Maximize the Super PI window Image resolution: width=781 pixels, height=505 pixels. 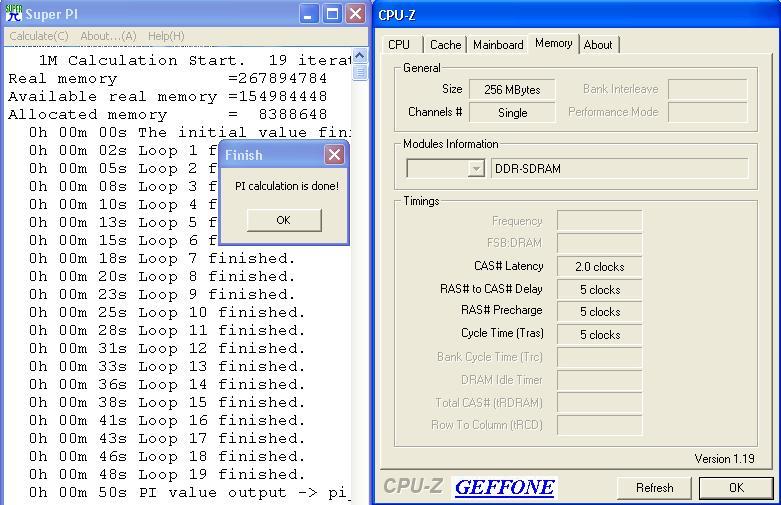pos(332,13)
